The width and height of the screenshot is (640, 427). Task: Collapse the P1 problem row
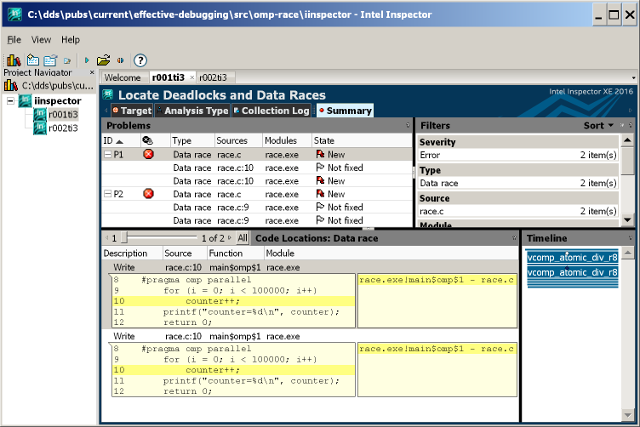tap(108, 154)
